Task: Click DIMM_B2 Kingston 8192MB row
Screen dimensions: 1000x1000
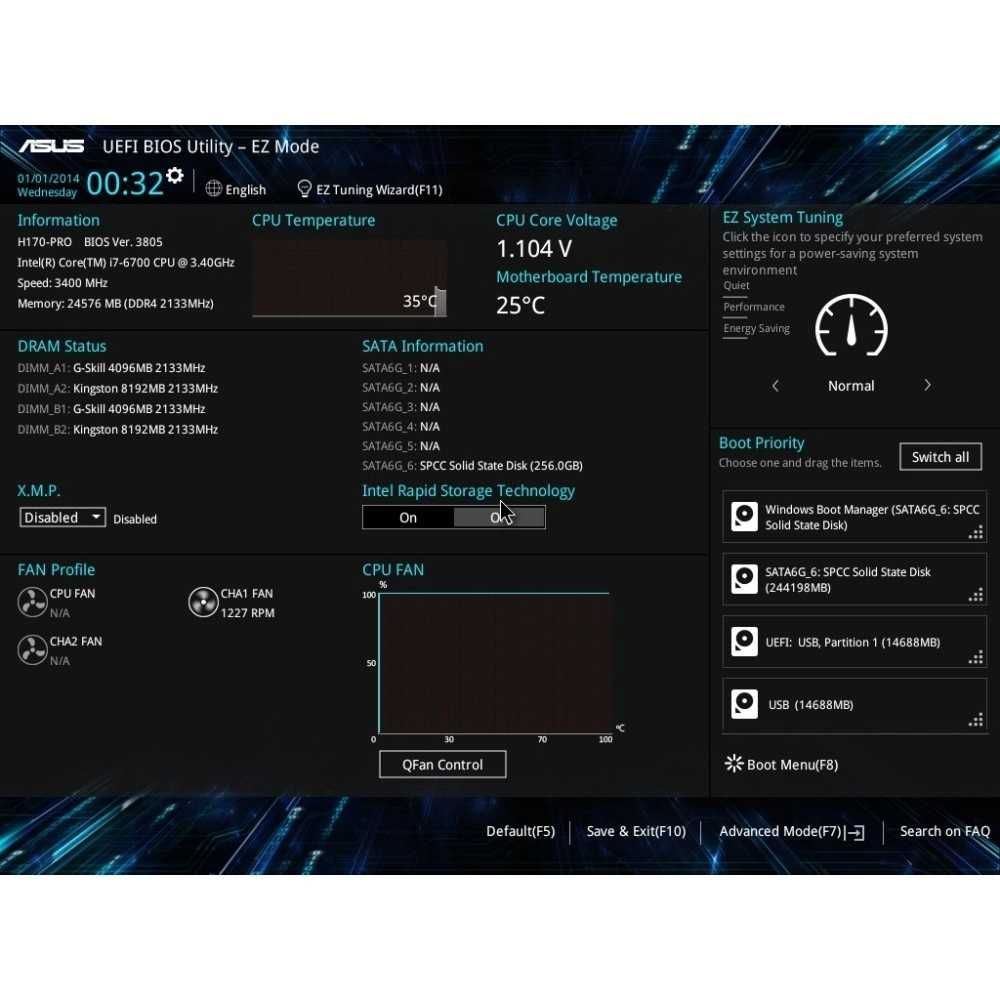Action: 118,429
